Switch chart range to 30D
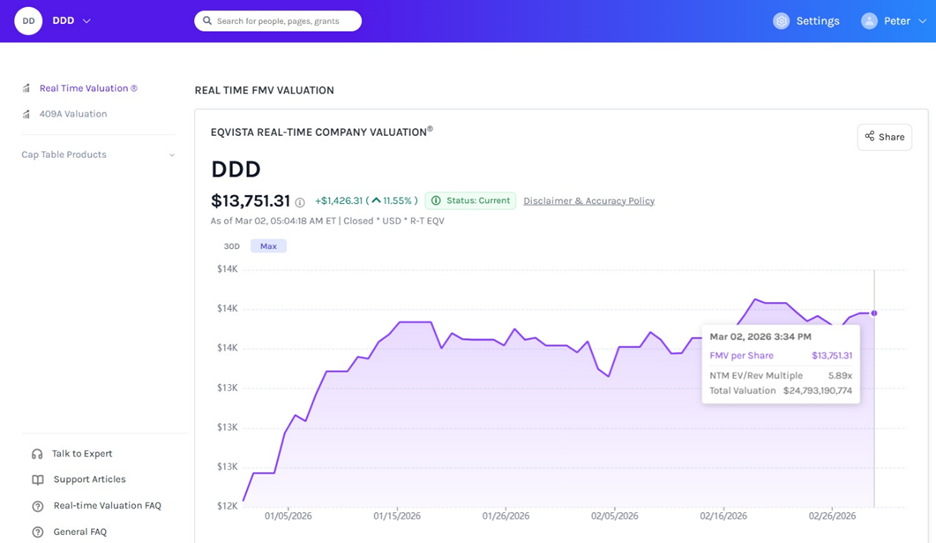Image resolution: width=936 pixels, height=543 pixels. point(231,246)
